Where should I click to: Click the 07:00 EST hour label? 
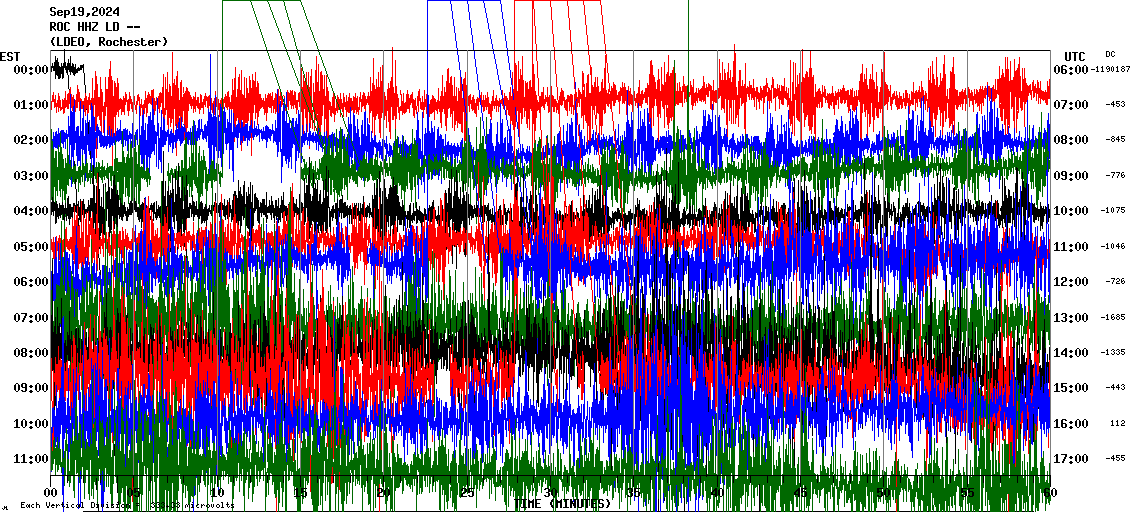[29, 318]
